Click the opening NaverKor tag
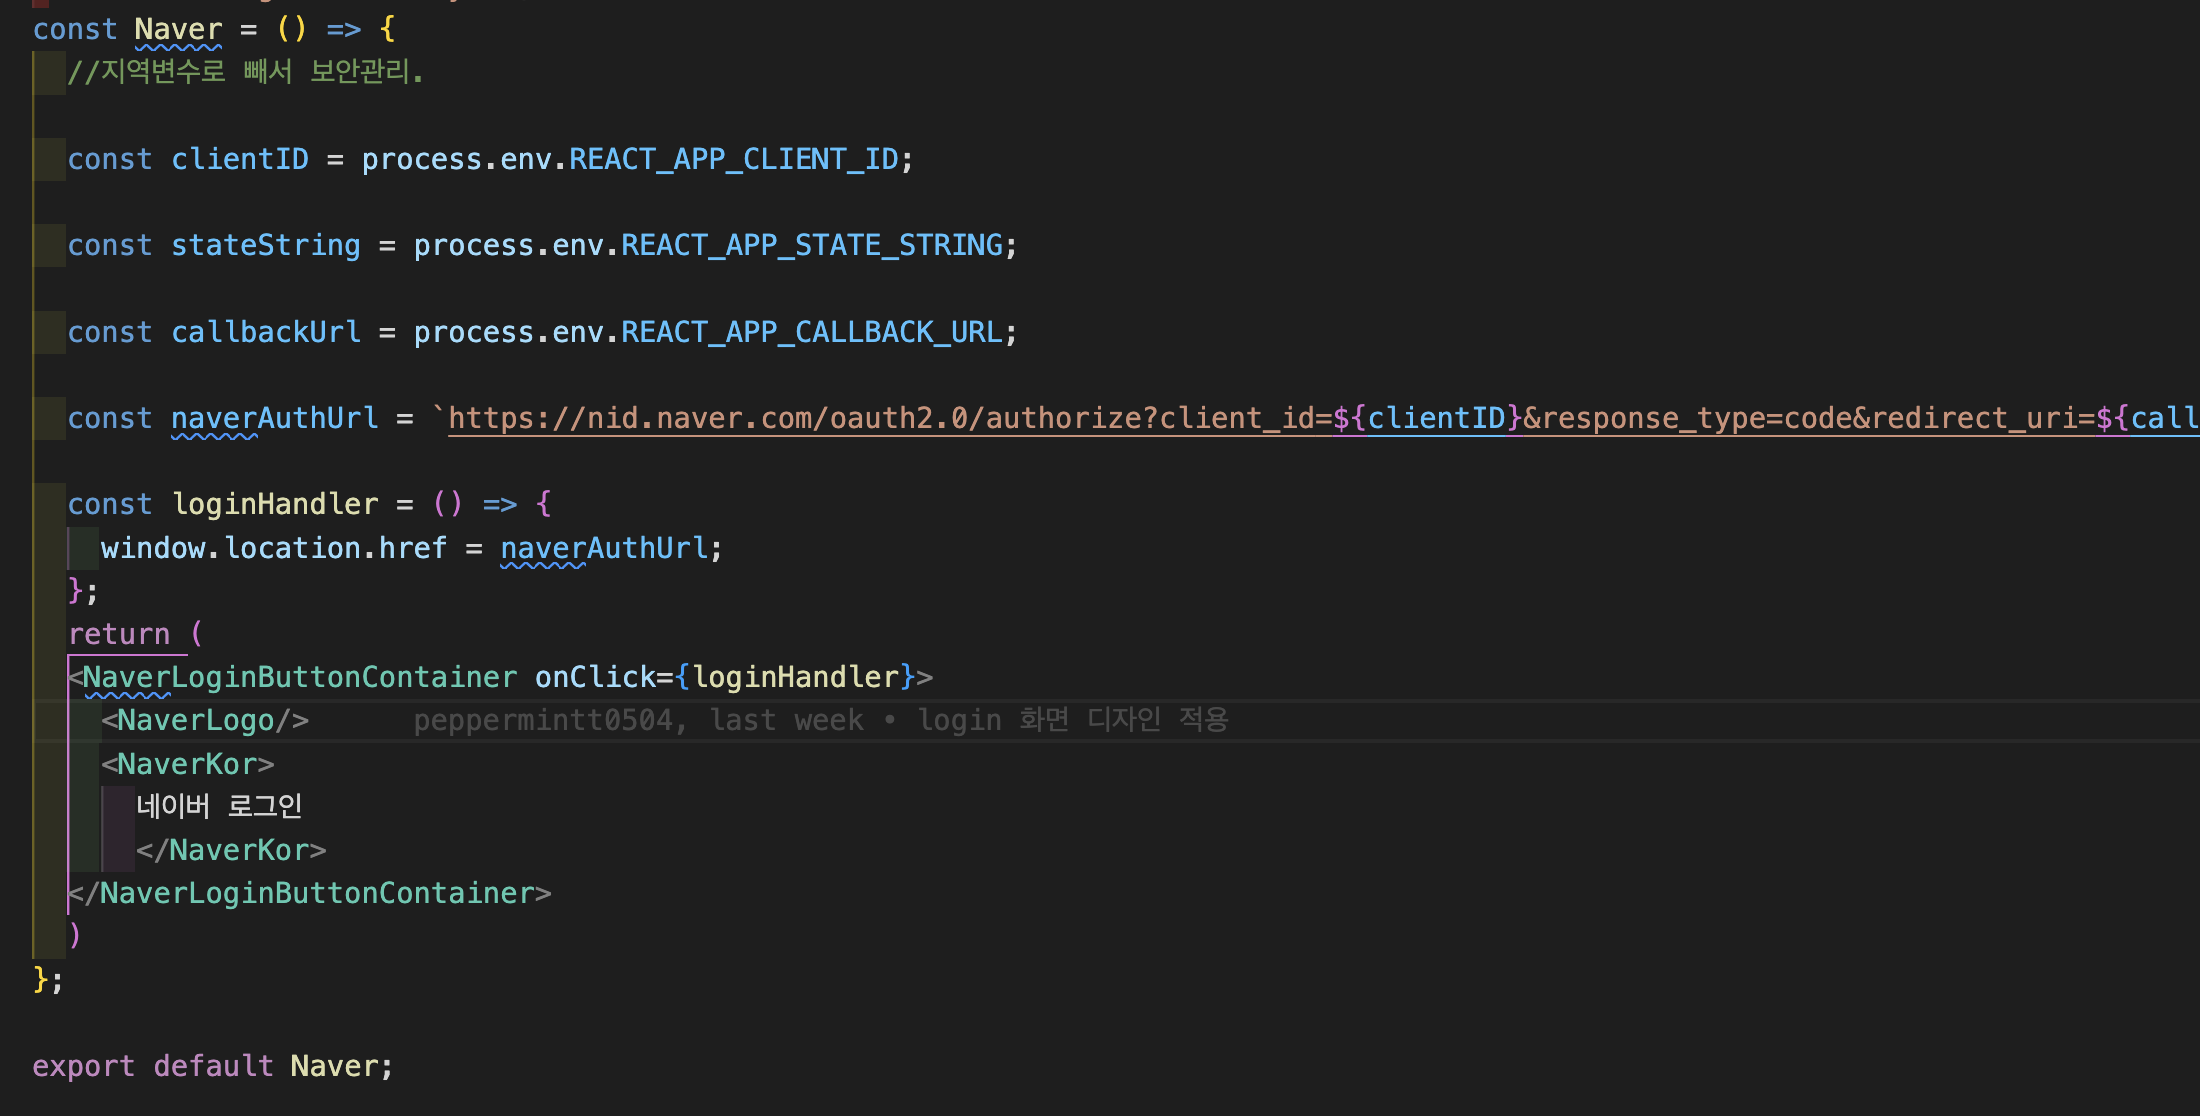The image size is (2200, 1116). click(x=187, y=764)
